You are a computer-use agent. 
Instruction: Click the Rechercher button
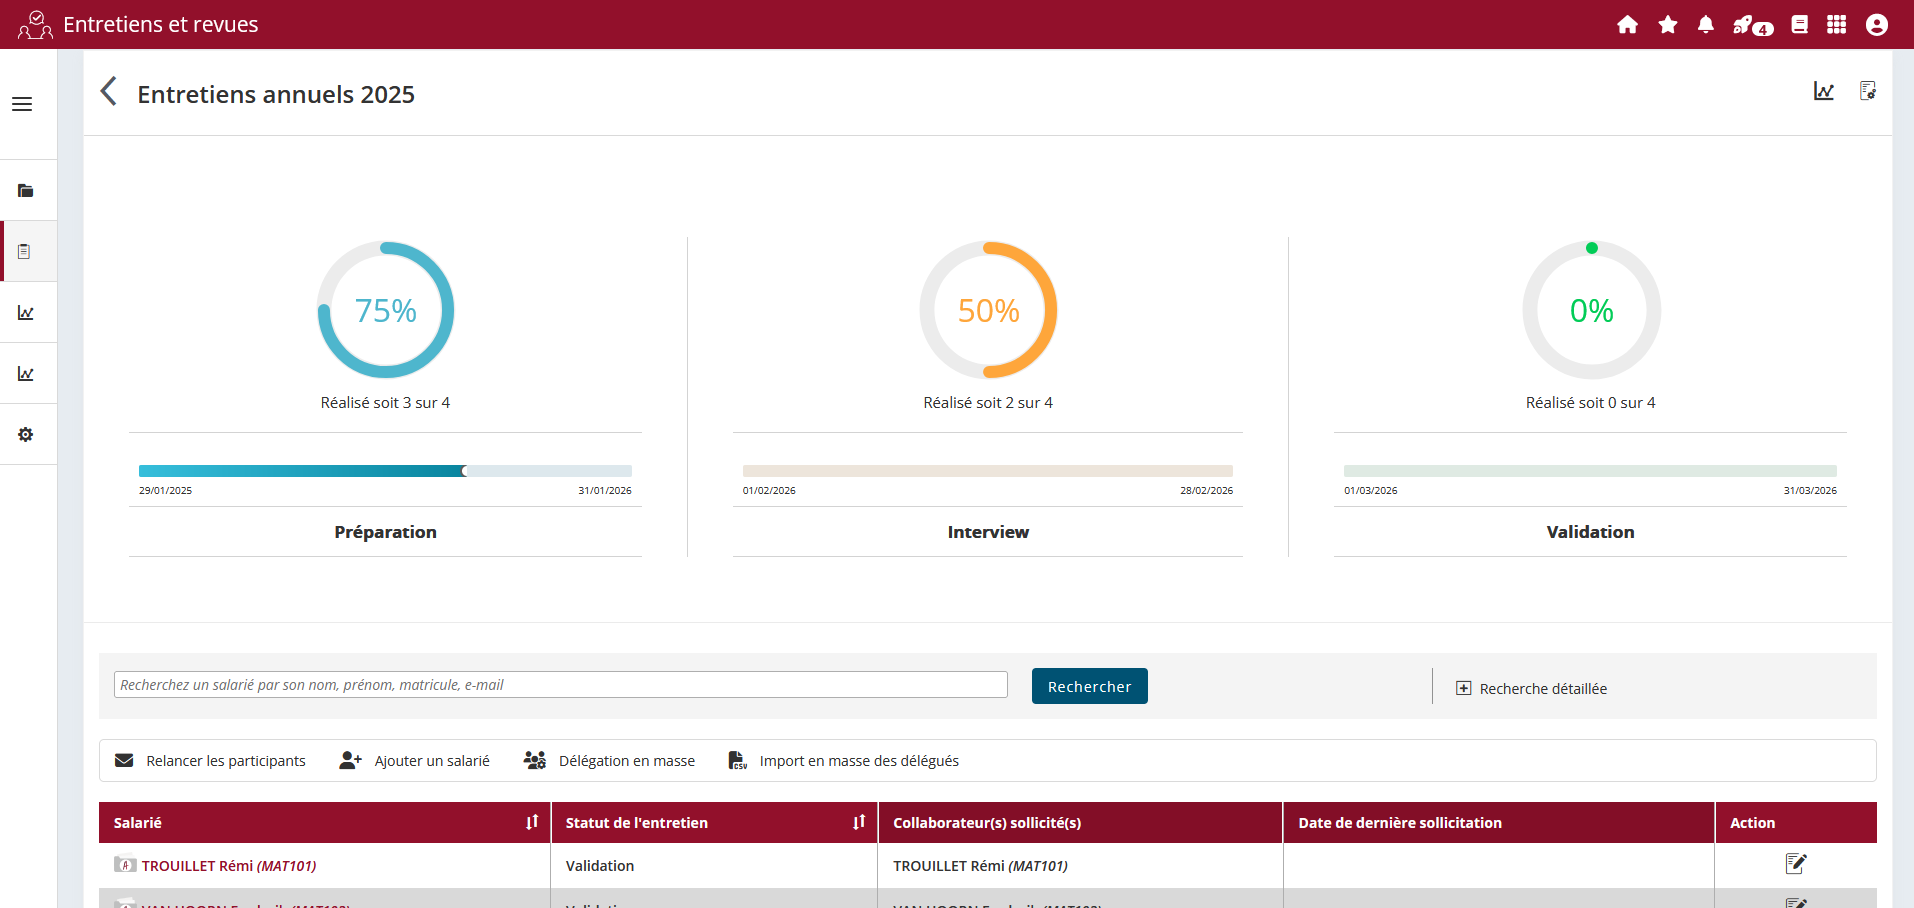pos(1089,686)
